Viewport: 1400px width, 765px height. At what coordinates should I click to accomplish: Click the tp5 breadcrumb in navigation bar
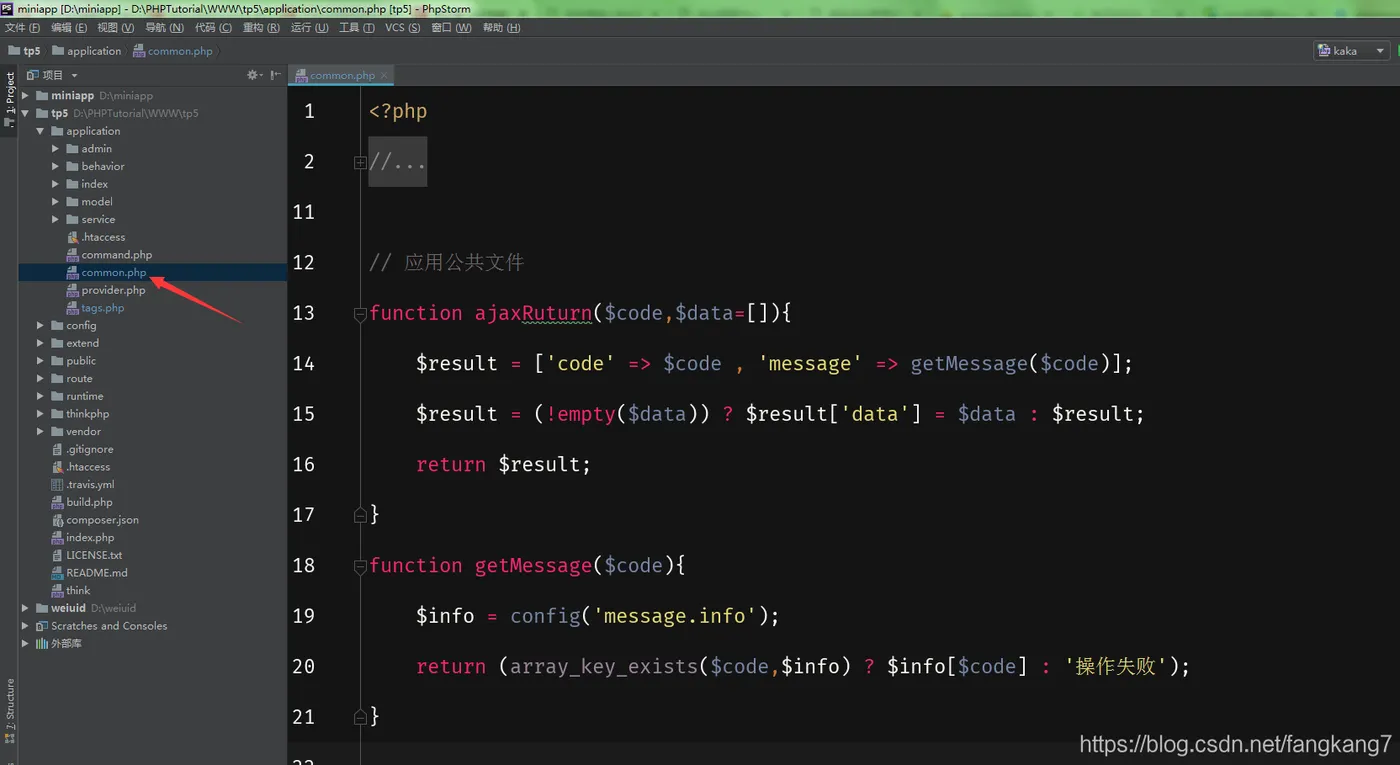coord(25,51)
